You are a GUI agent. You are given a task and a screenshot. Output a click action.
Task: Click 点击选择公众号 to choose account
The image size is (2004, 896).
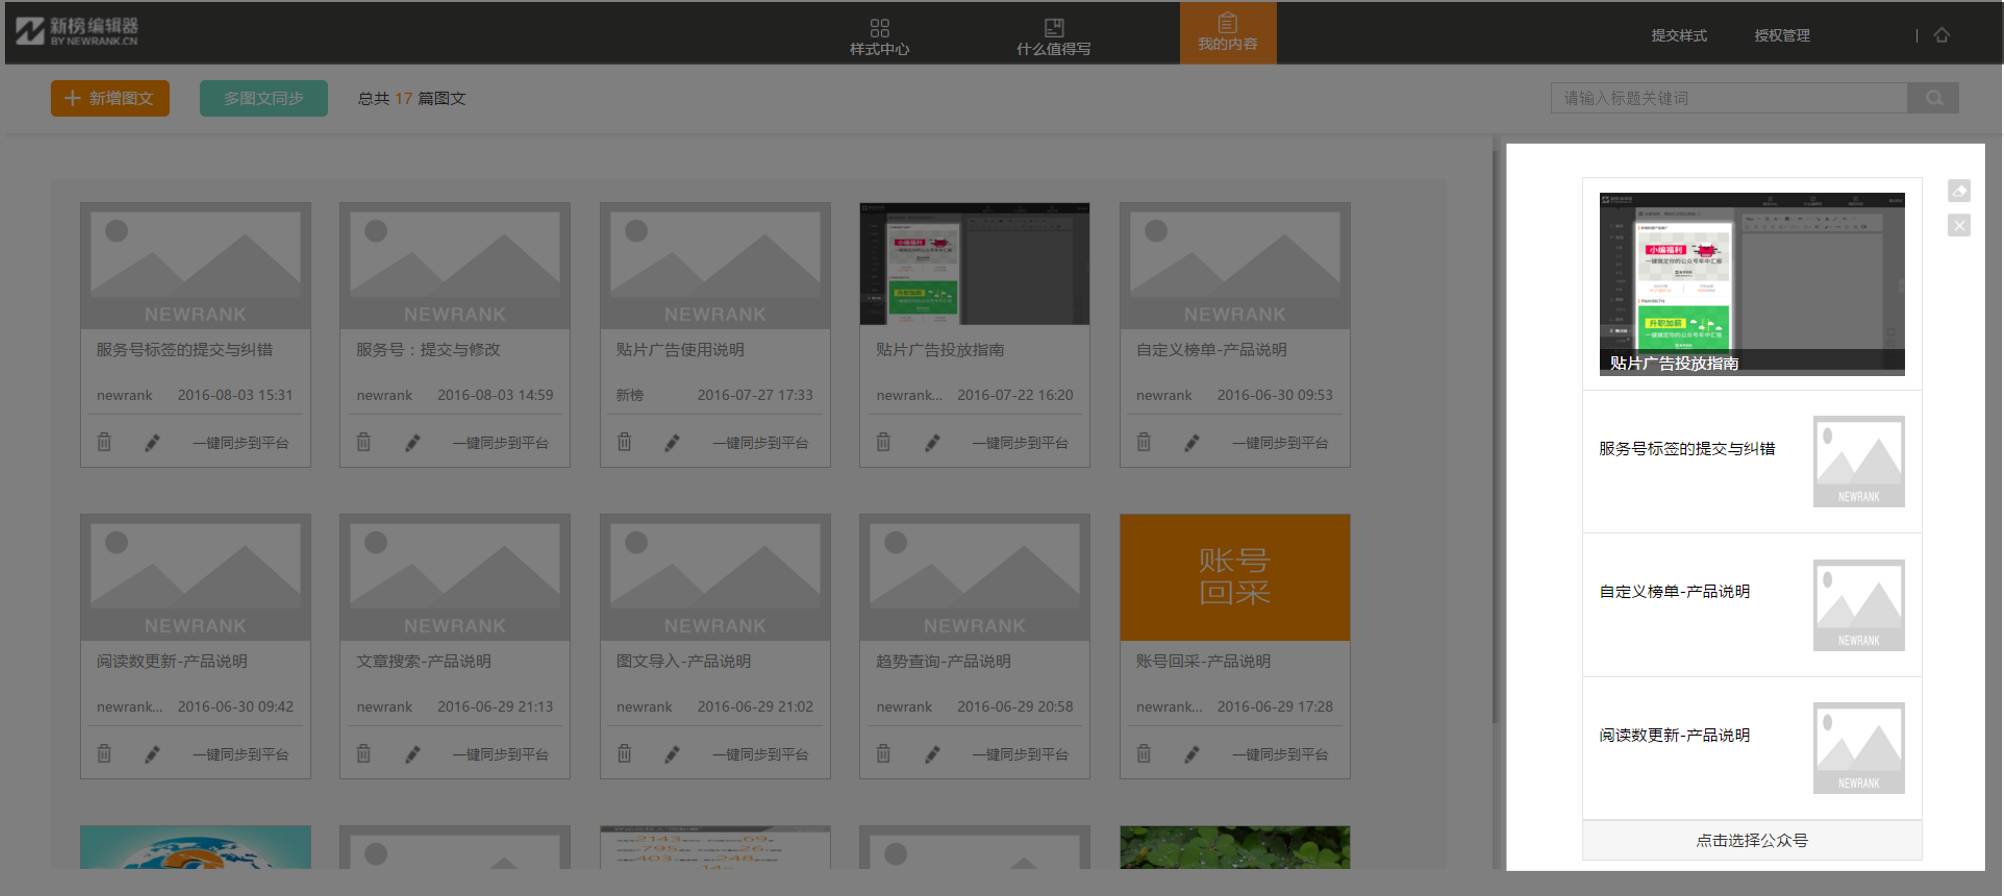pyautogui.click(x=1751, y=841)
